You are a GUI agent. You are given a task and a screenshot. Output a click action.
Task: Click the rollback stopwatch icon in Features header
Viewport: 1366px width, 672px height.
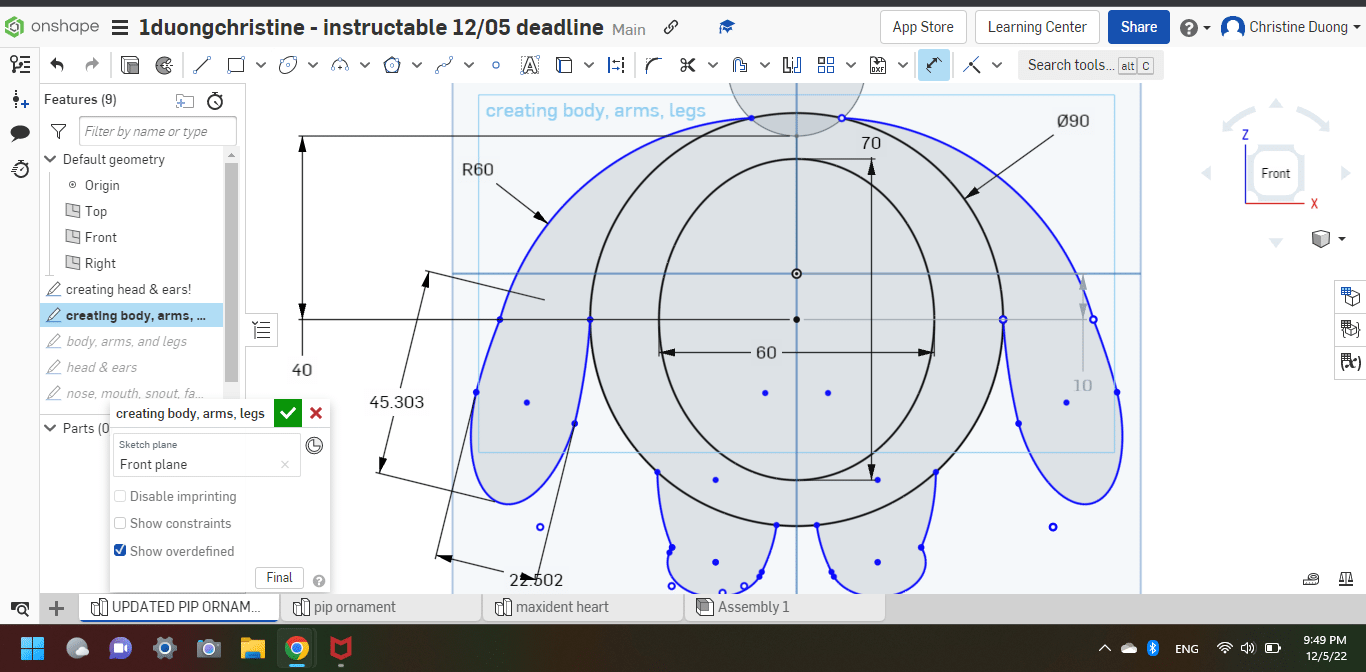[215, 100]
